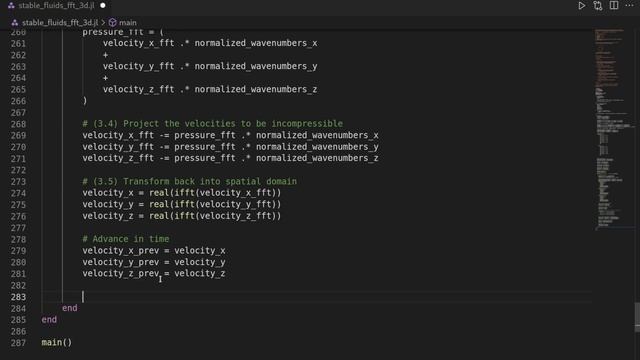Click line number 287 in gutter

click(x=18, y=343)
